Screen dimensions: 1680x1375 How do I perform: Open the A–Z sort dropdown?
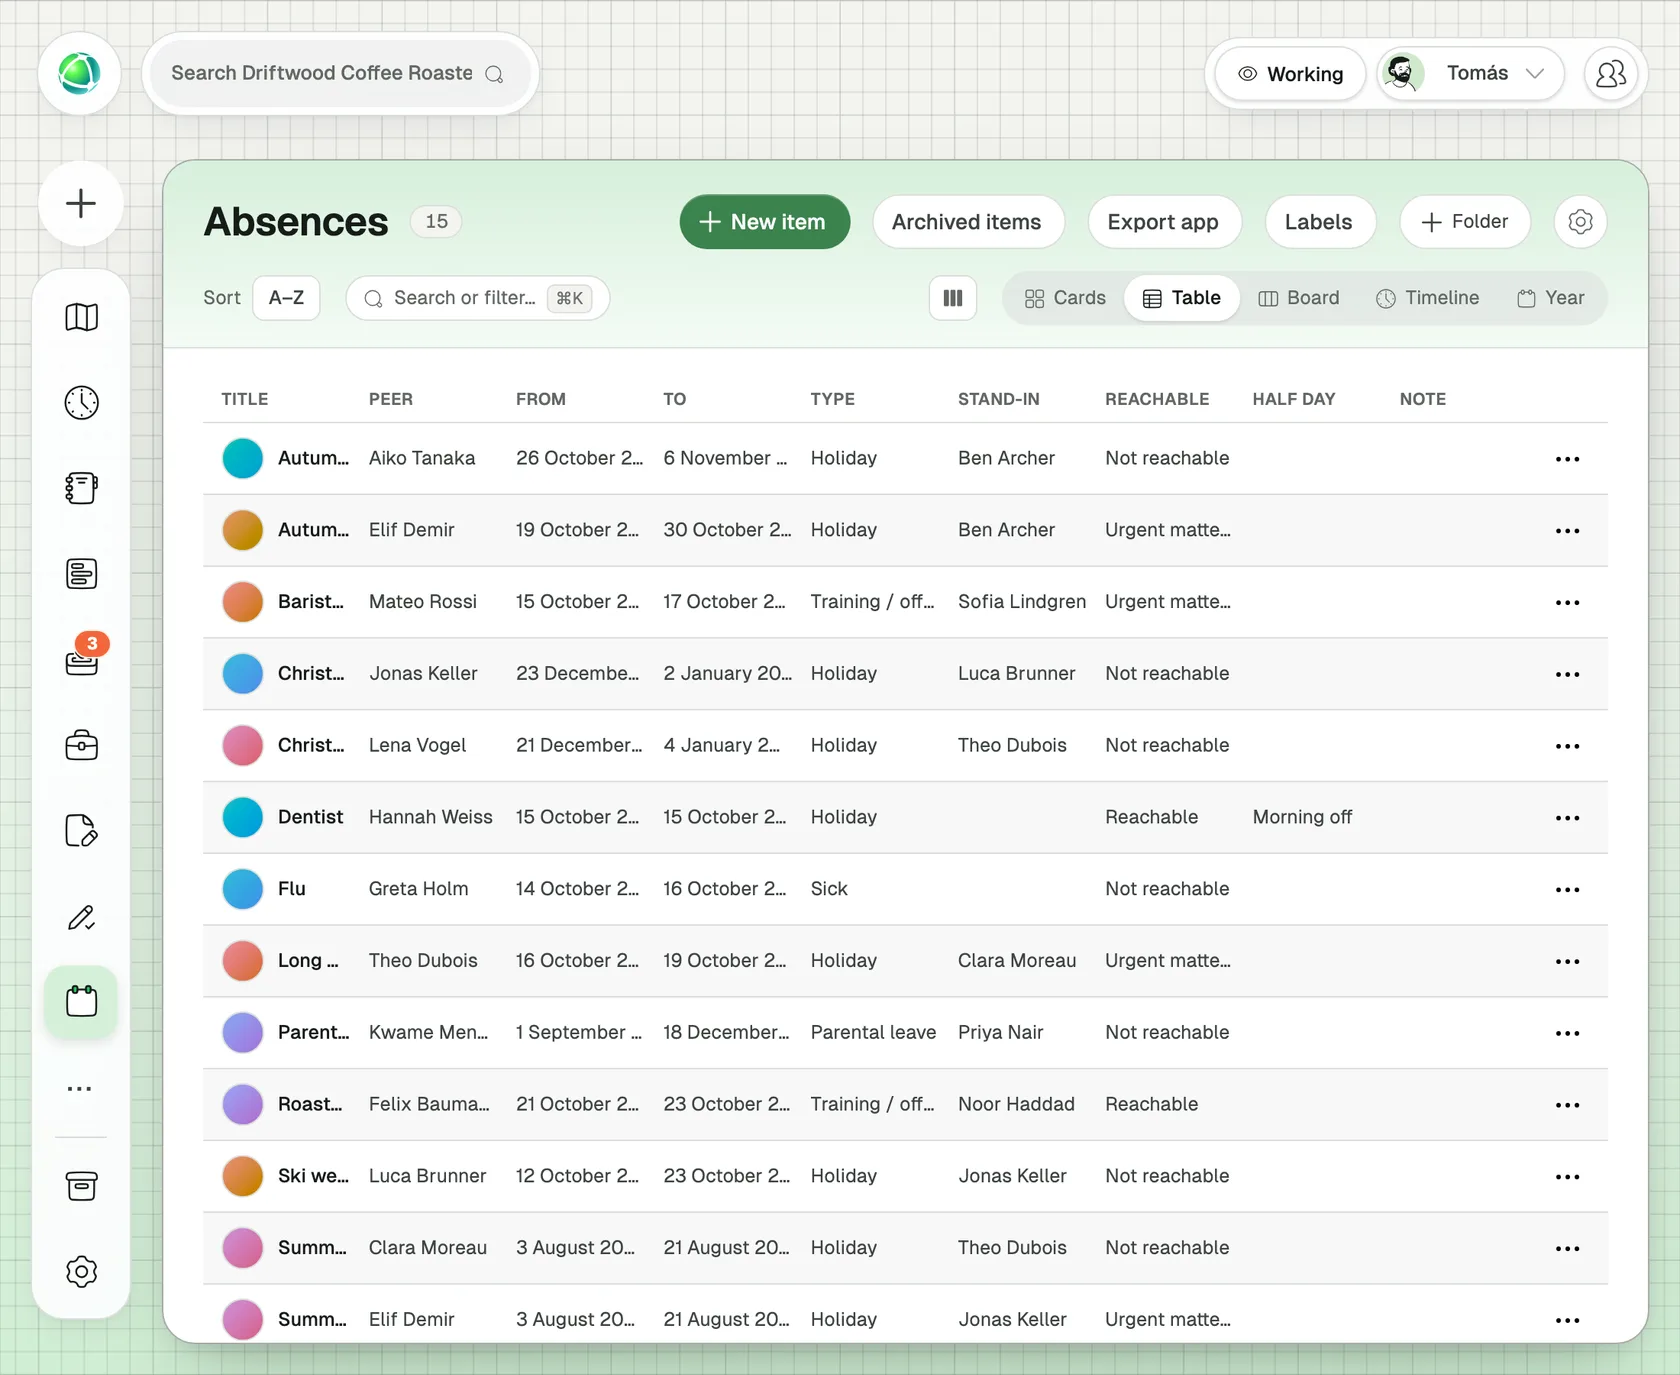(x=286, y=298)
